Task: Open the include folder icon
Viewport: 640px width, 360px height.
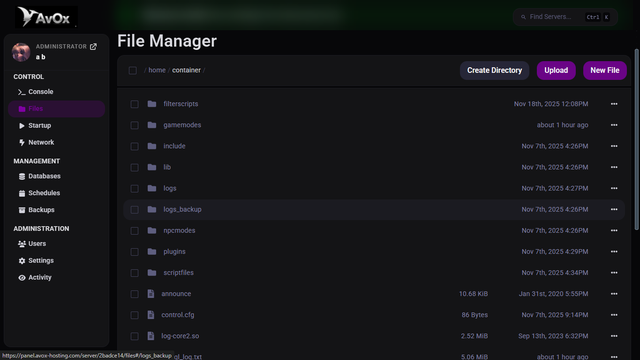Action: pos(152,146)
